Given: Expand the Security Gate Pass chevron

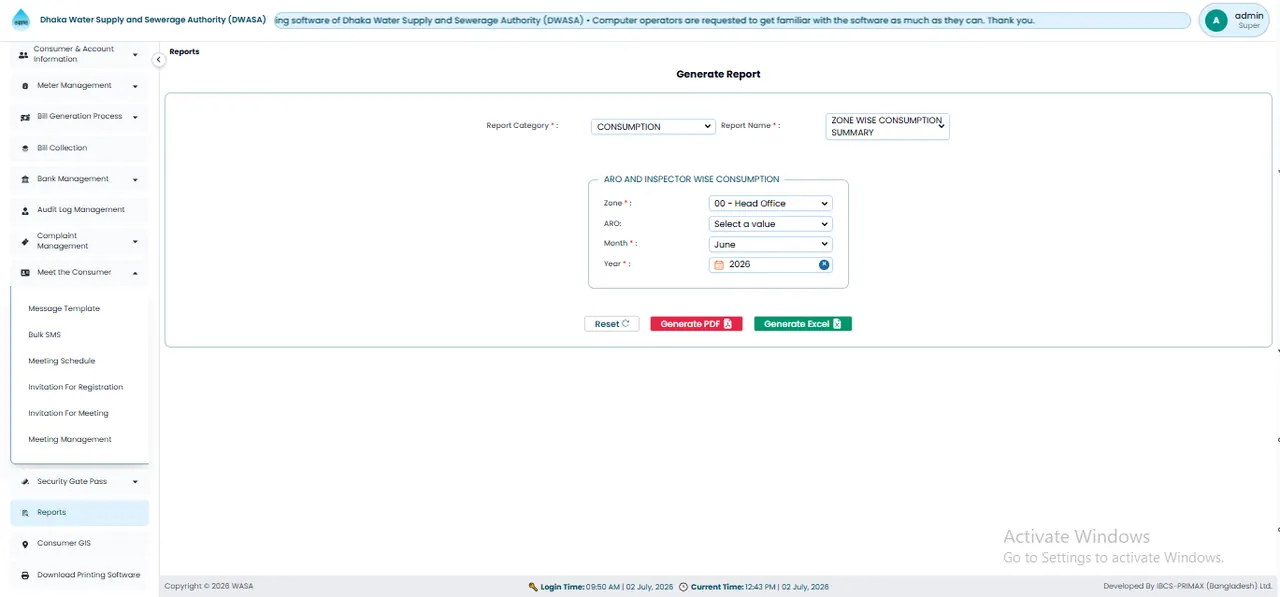Looking at the screenshot, I should tap(135, 482).
